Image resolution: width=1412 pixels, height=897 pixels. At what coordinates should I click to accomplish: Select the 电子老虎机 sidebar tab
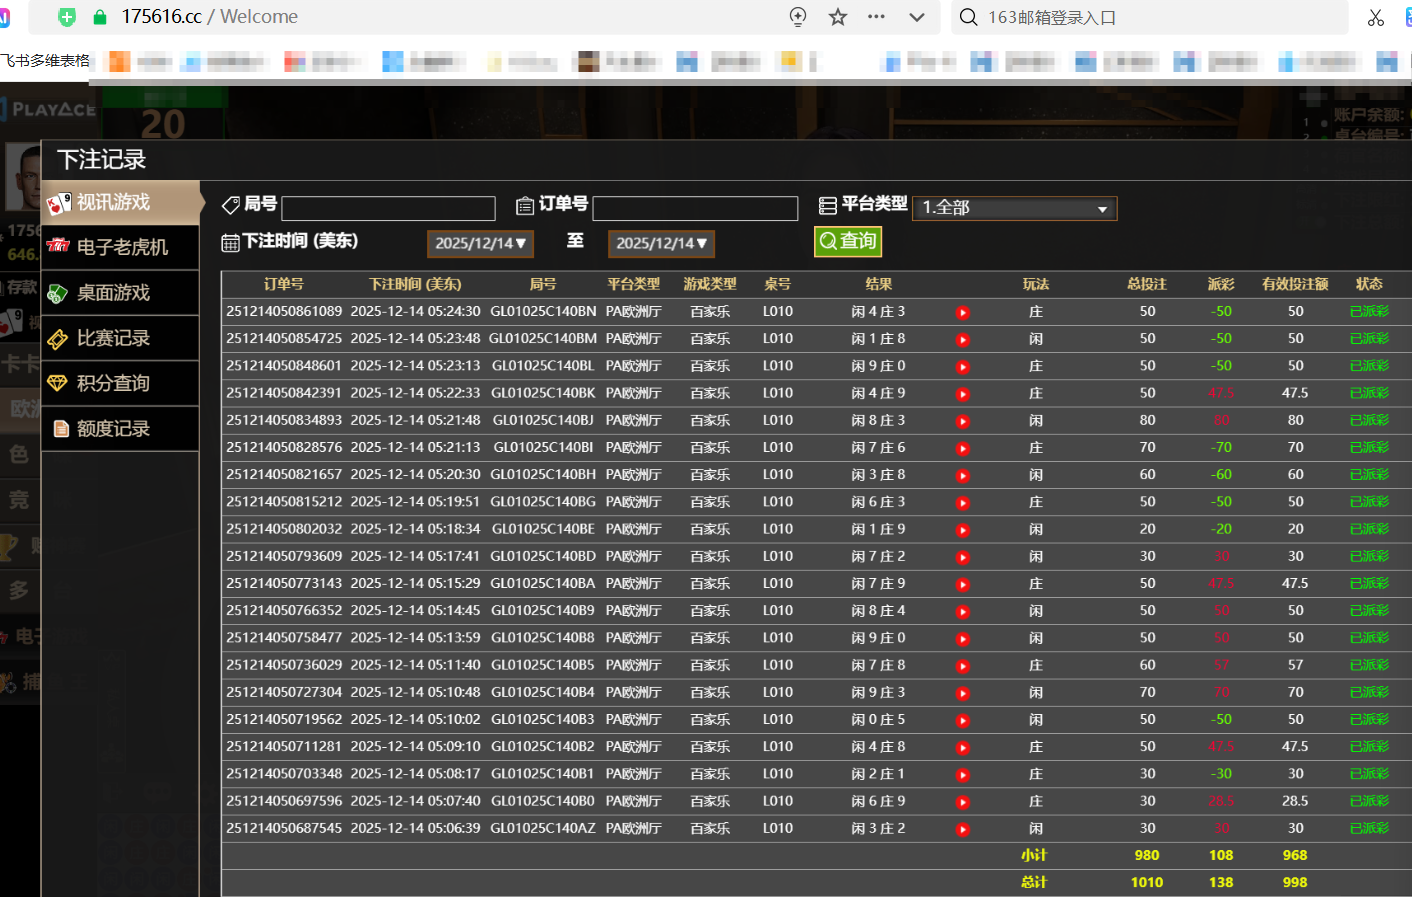(121, 247)
